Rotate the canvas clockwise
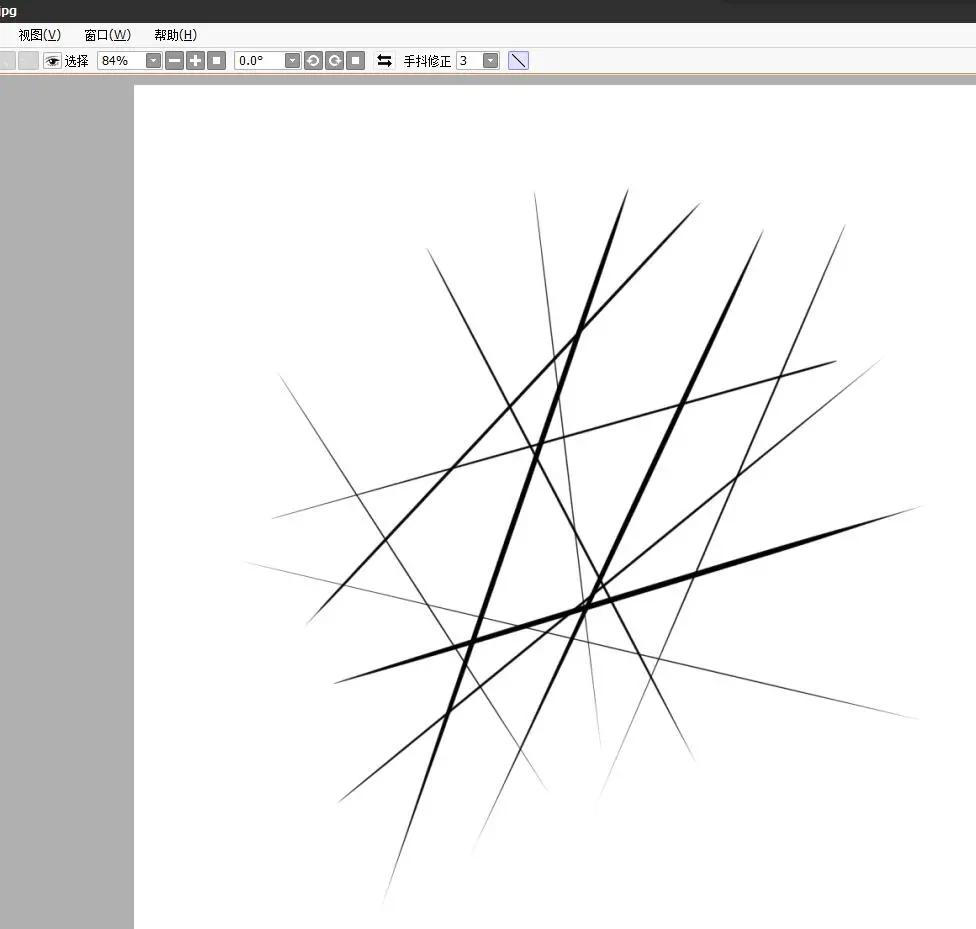 point(334,60)
